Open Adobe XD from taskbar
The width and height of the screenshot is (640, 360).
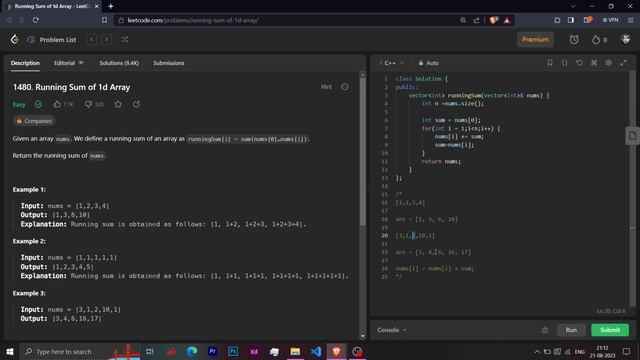point(254,351)
